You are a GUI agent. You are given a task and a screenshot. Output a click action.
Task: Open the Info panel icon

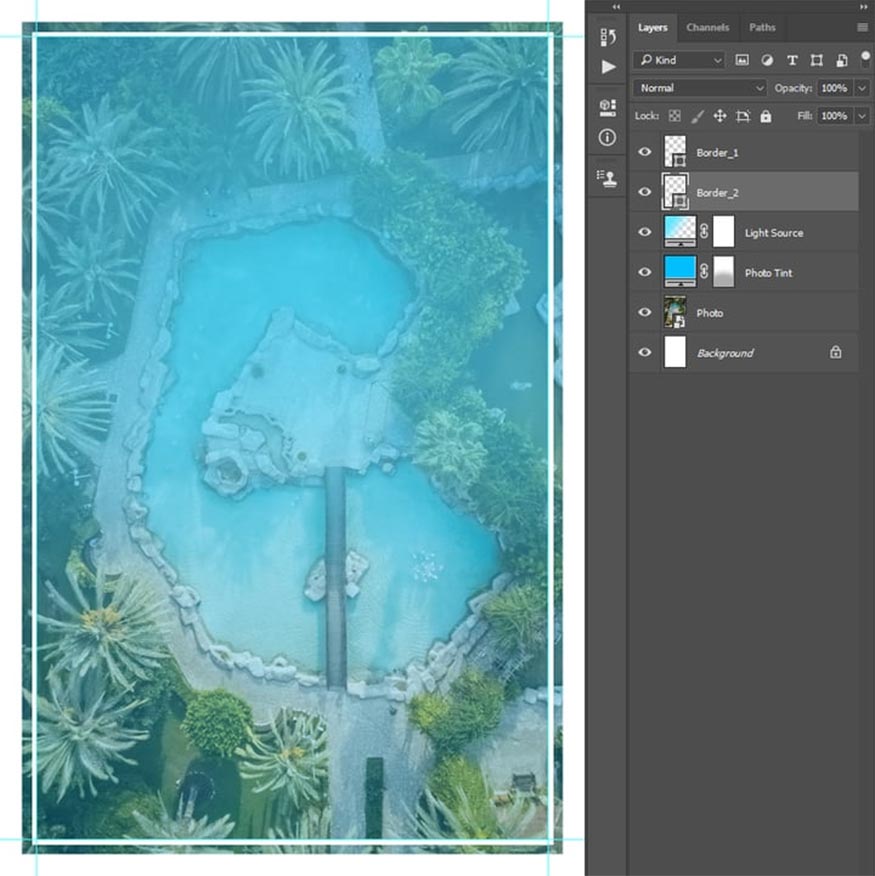click(607, 137)
